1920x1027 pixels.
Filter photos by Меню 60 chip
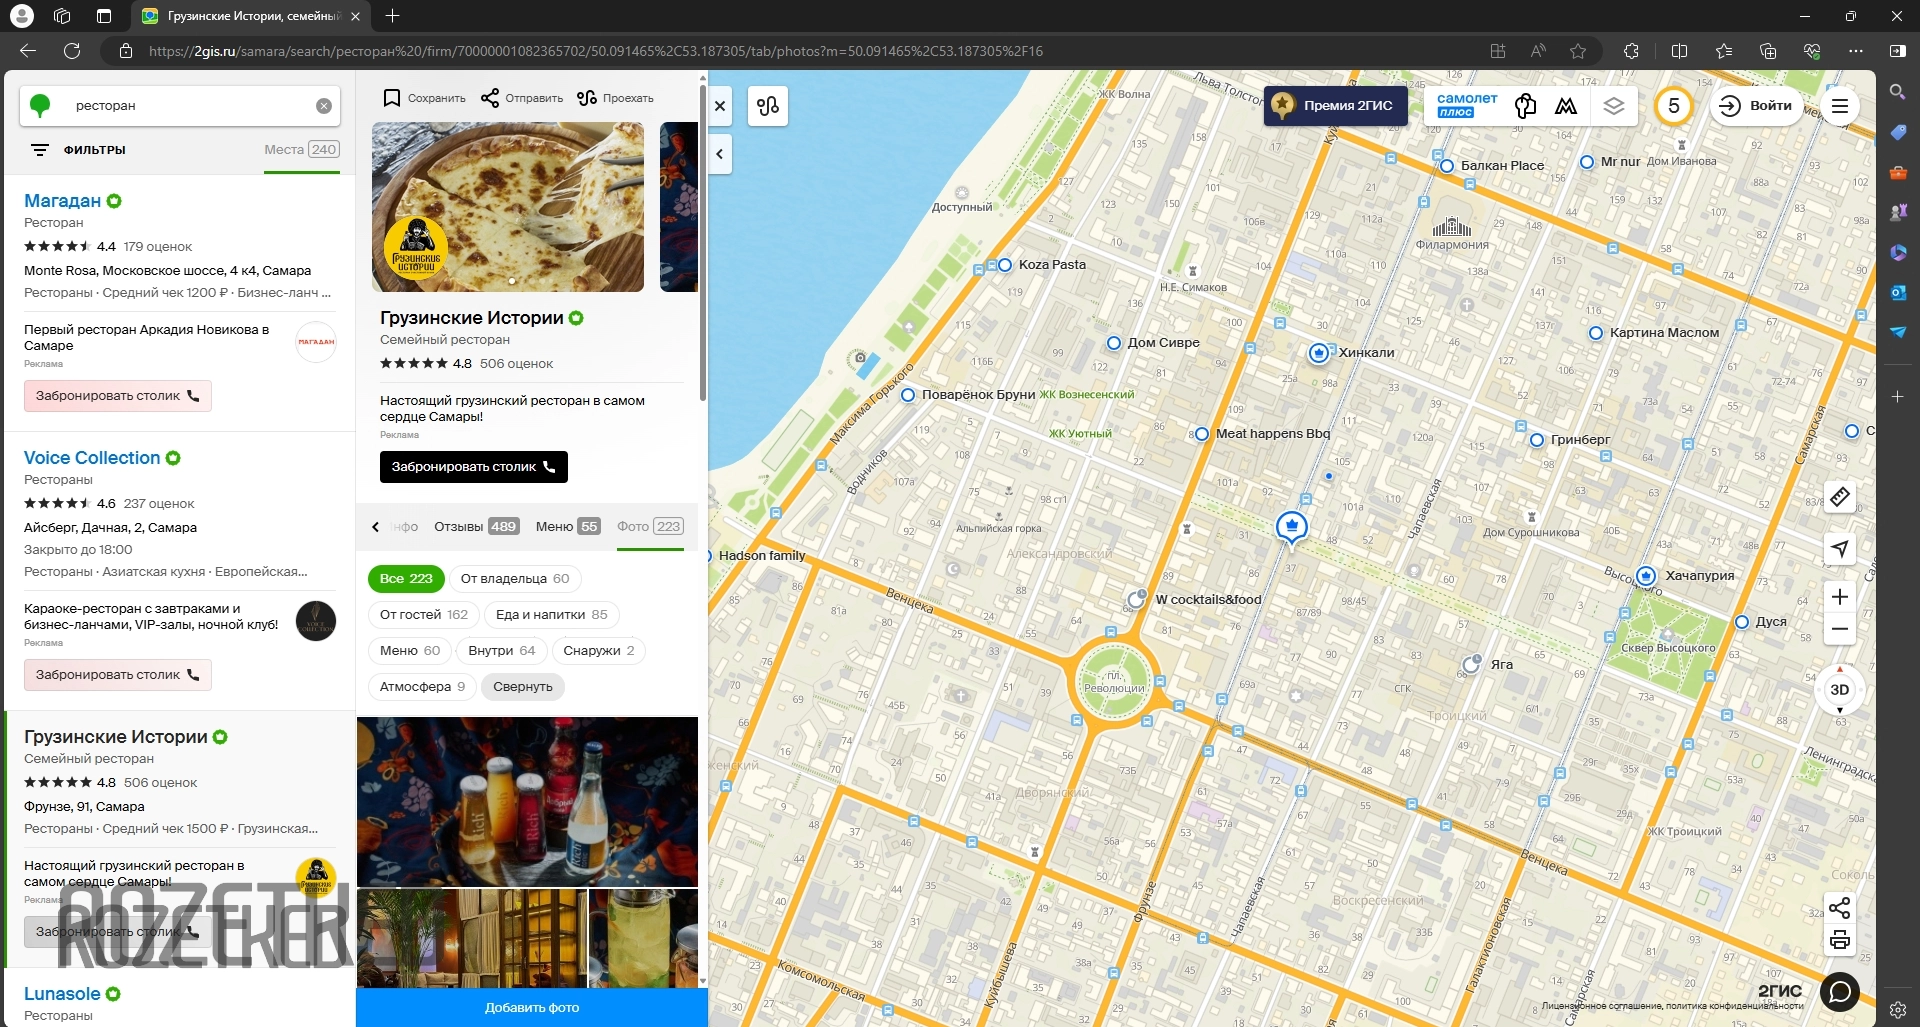point(410,651)
